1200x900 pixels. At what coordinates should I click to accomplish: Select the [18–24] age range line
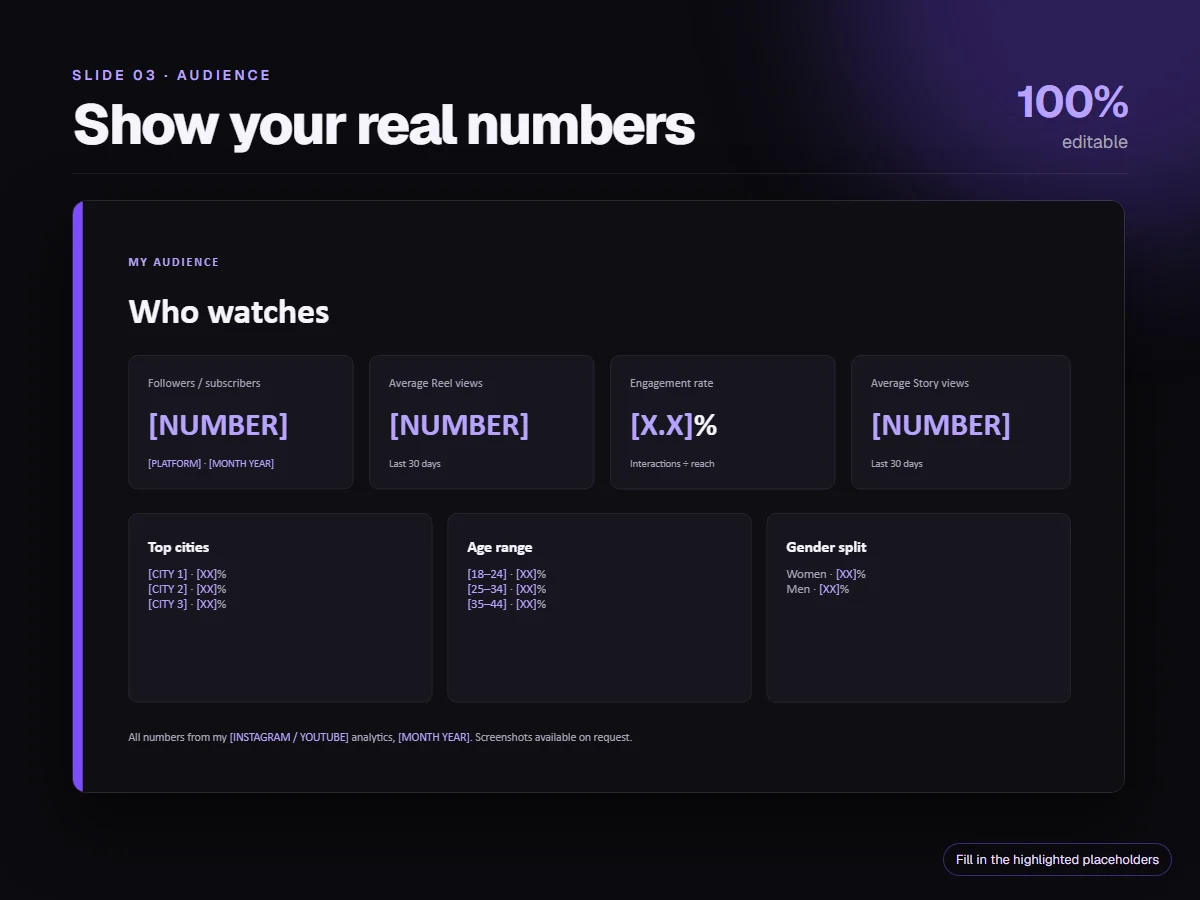point(506,574)
